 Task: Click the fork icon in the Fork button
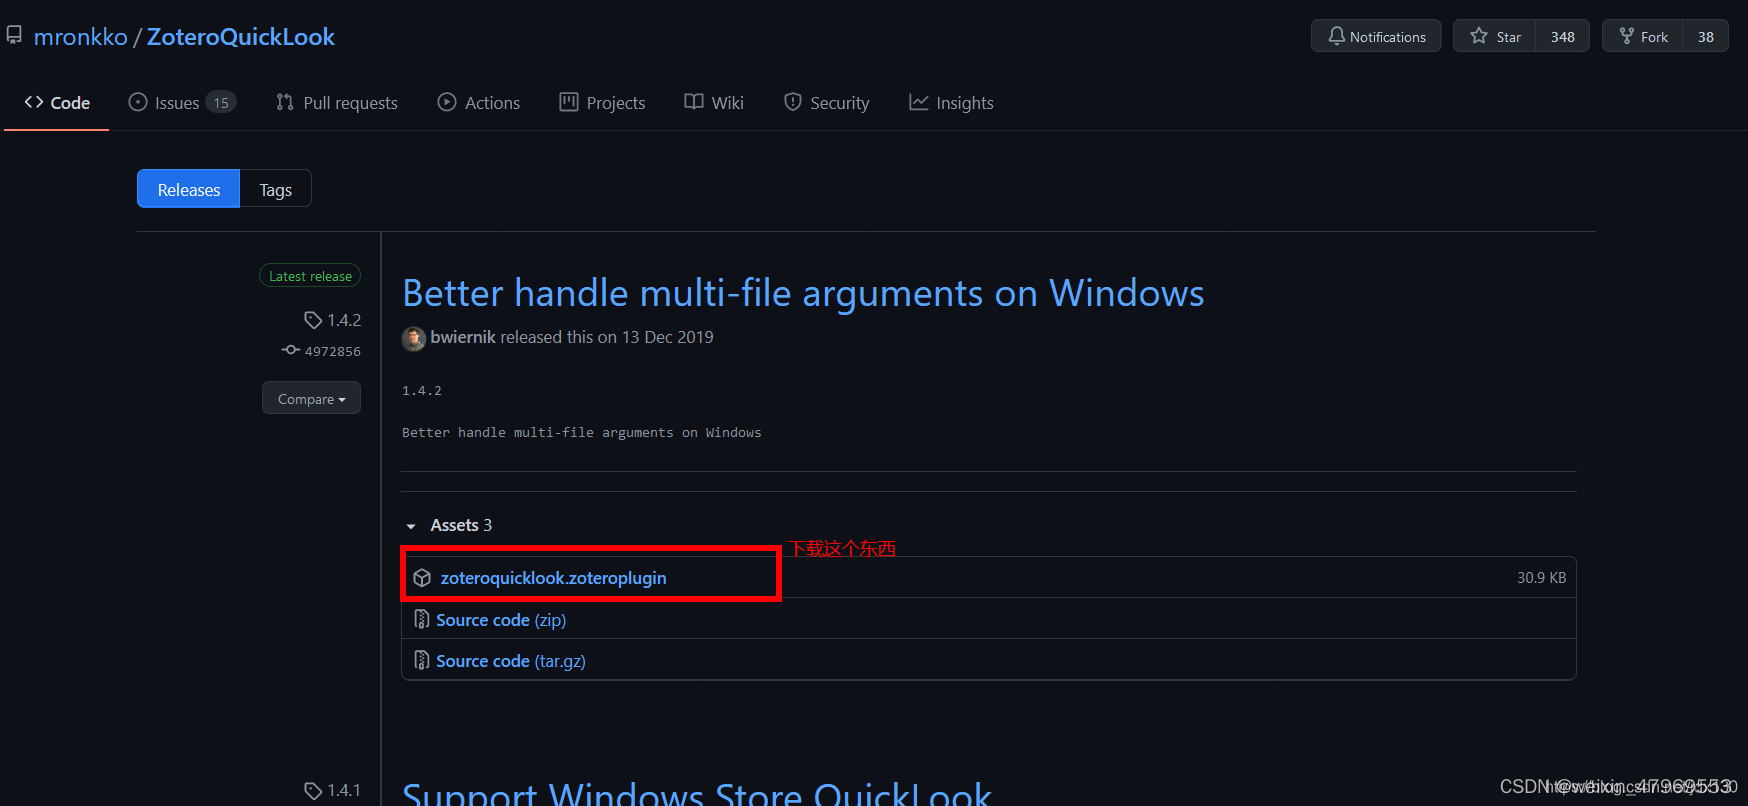[1627, 36]
